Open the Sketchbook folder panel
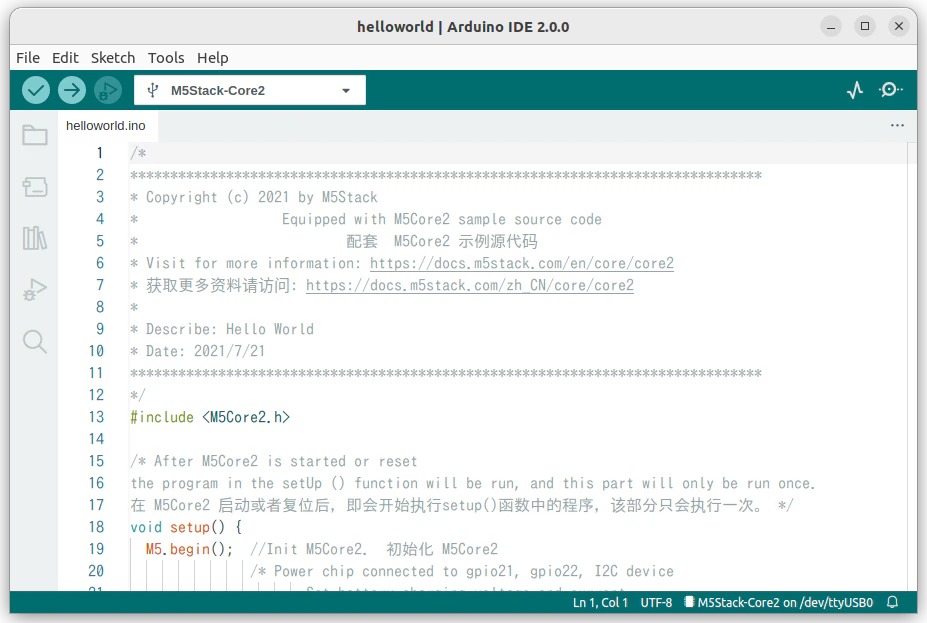The height and width of the screenshot is (623, 927). pos(34,135)
